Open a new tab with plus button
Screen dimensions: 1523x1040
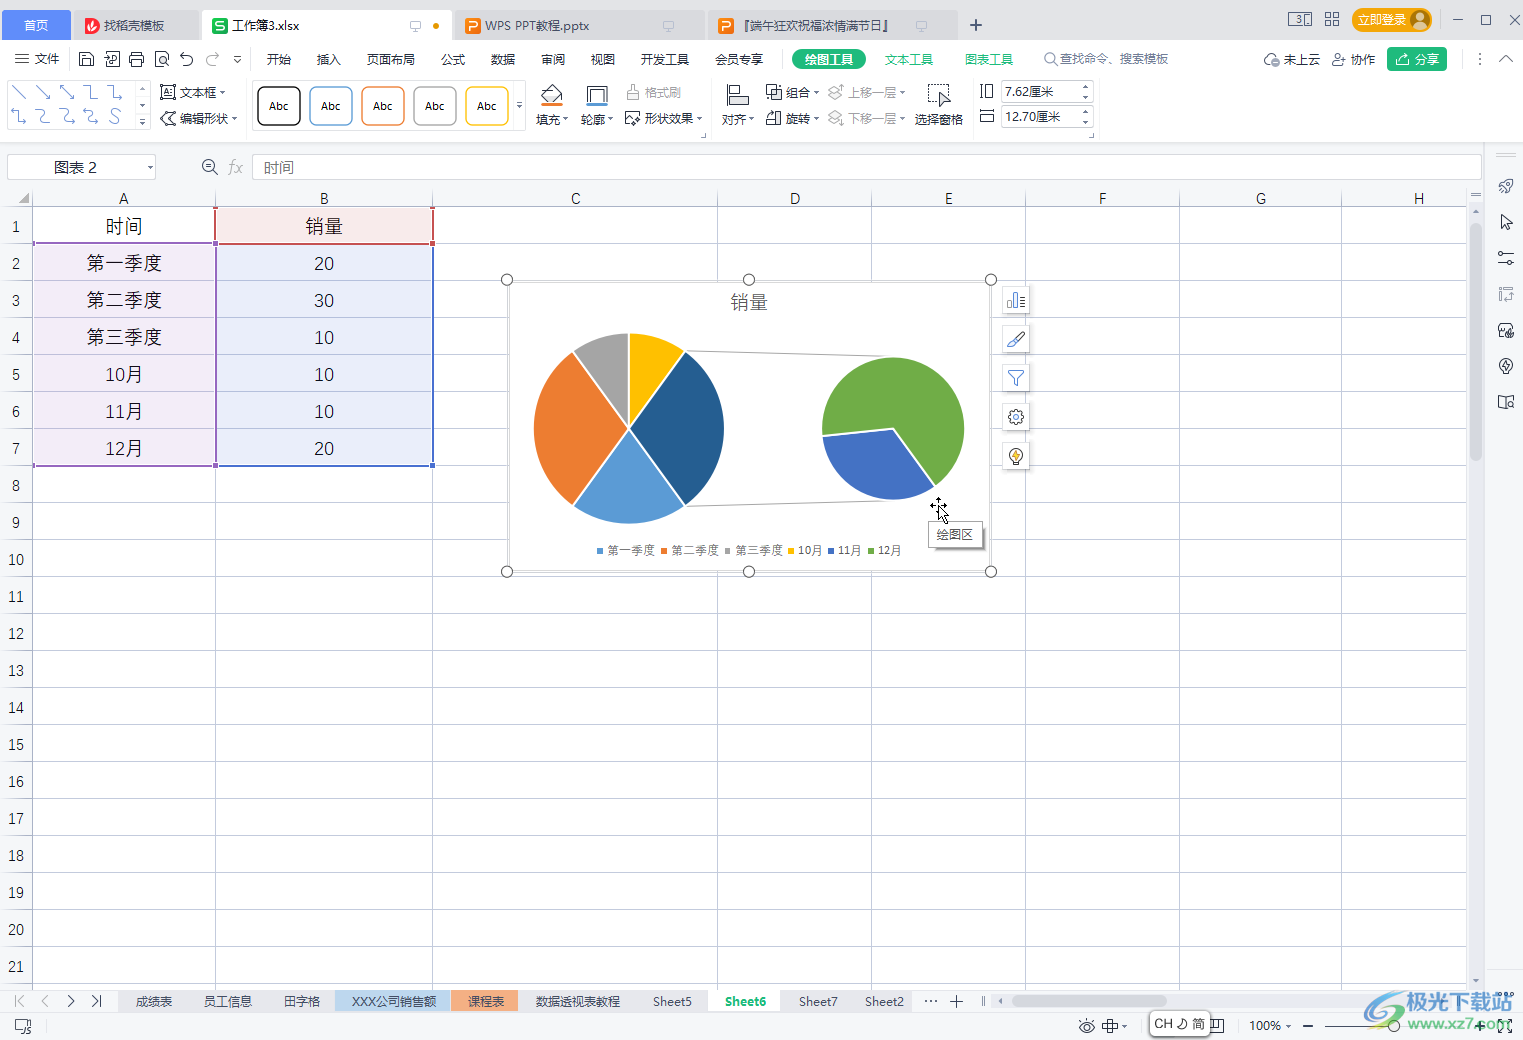(976, 25)
